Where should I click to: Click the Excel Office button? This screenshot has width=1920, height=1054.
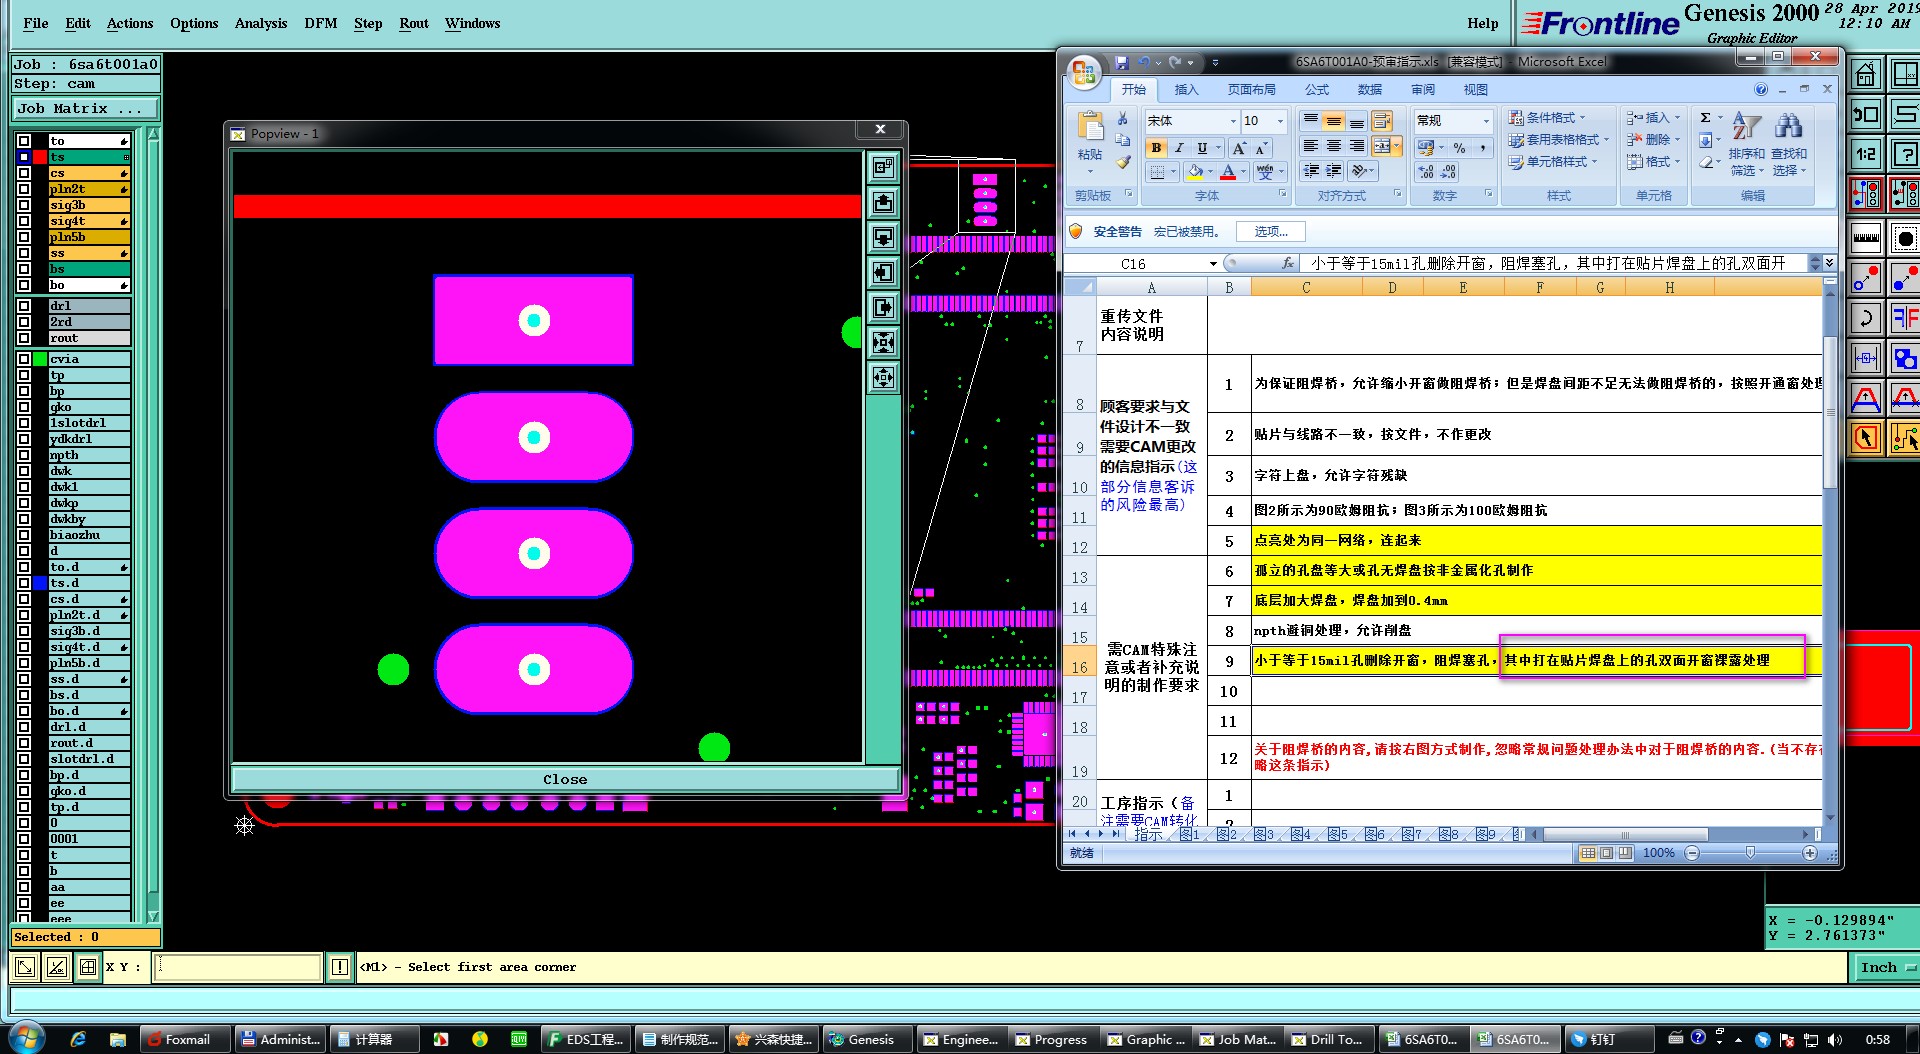[x=1084, y=72]
